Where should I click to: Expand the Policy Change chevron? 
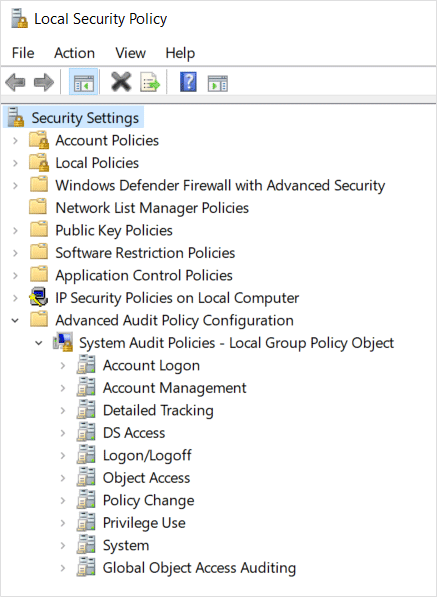63,500
